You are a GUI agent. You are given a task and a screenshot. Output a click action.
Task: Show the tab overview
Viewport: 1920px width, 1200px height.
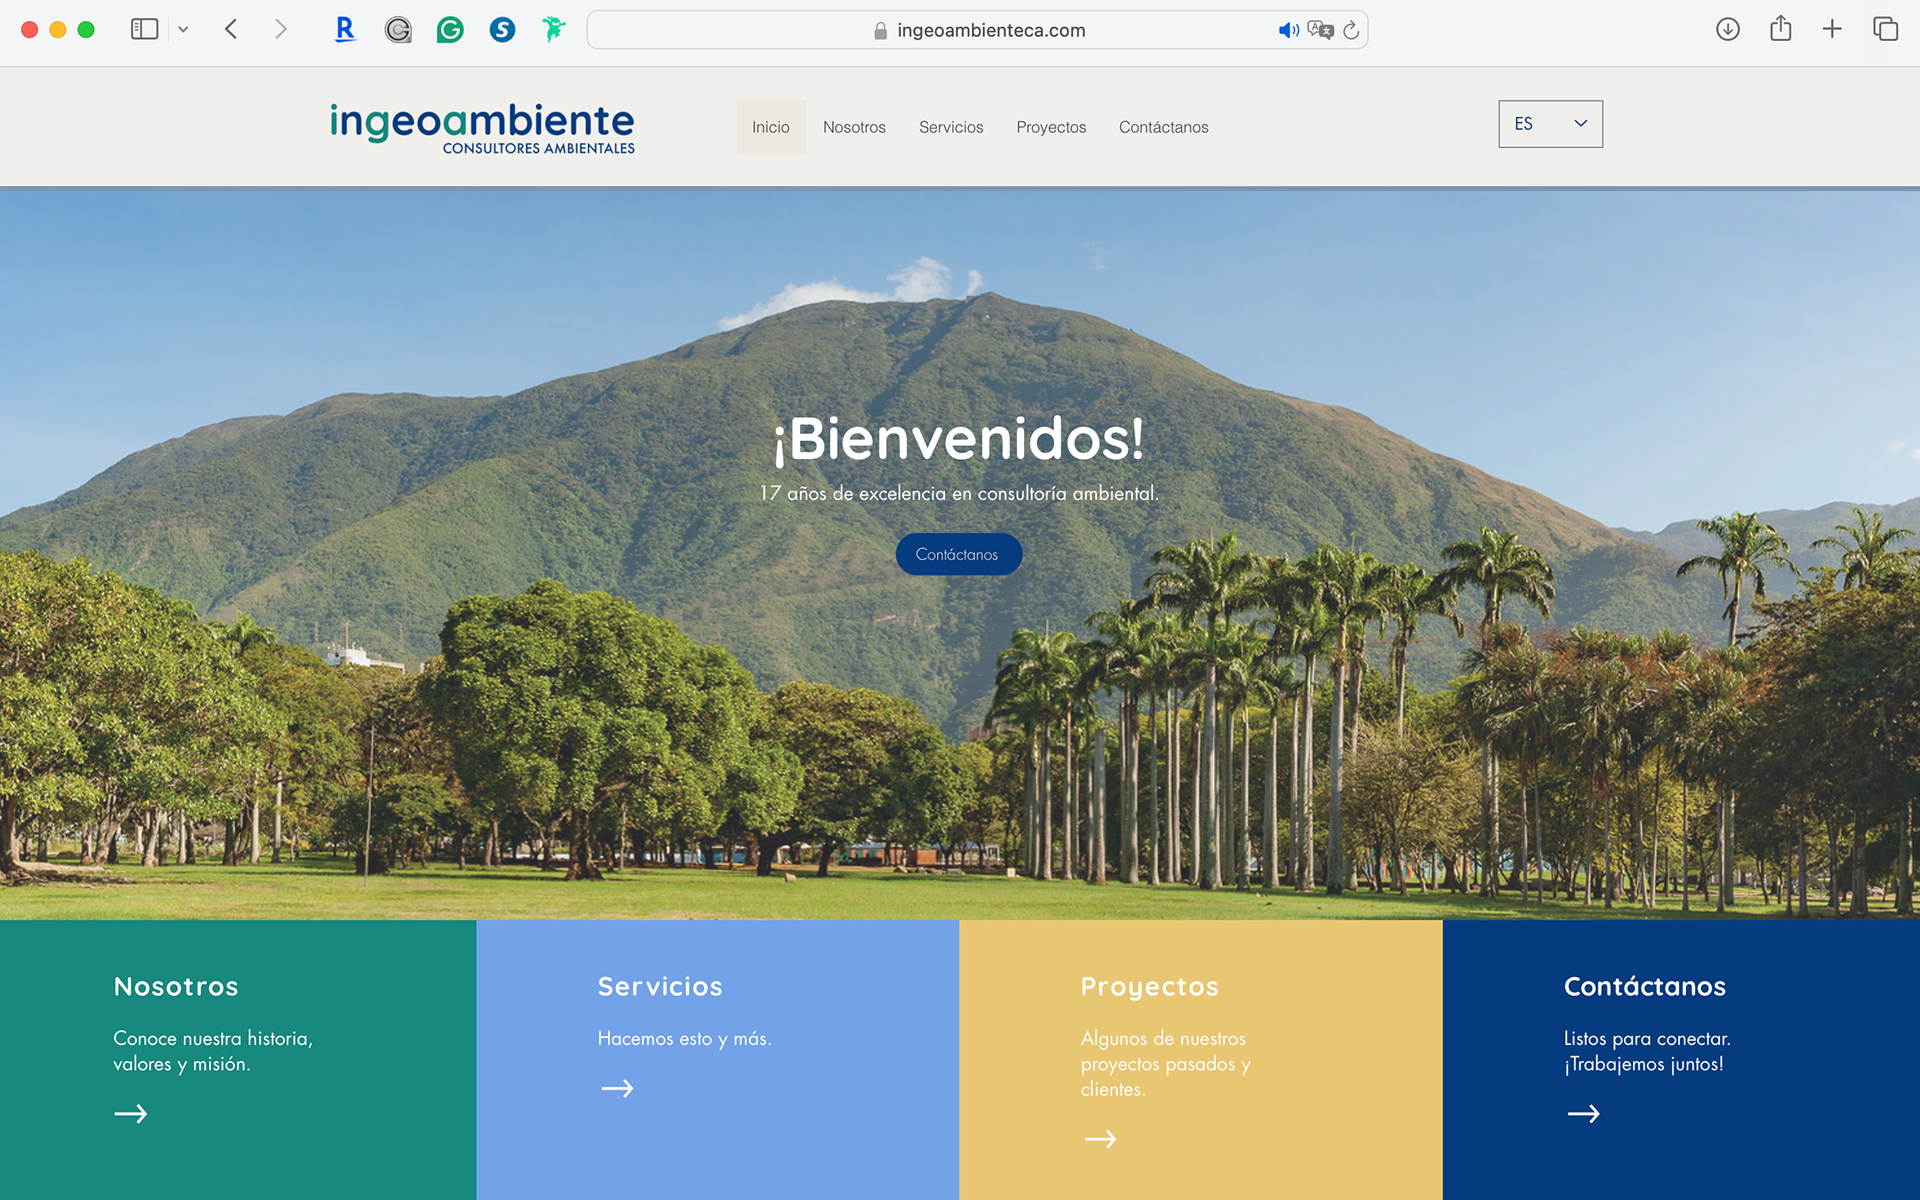(x=1885, y=30)
